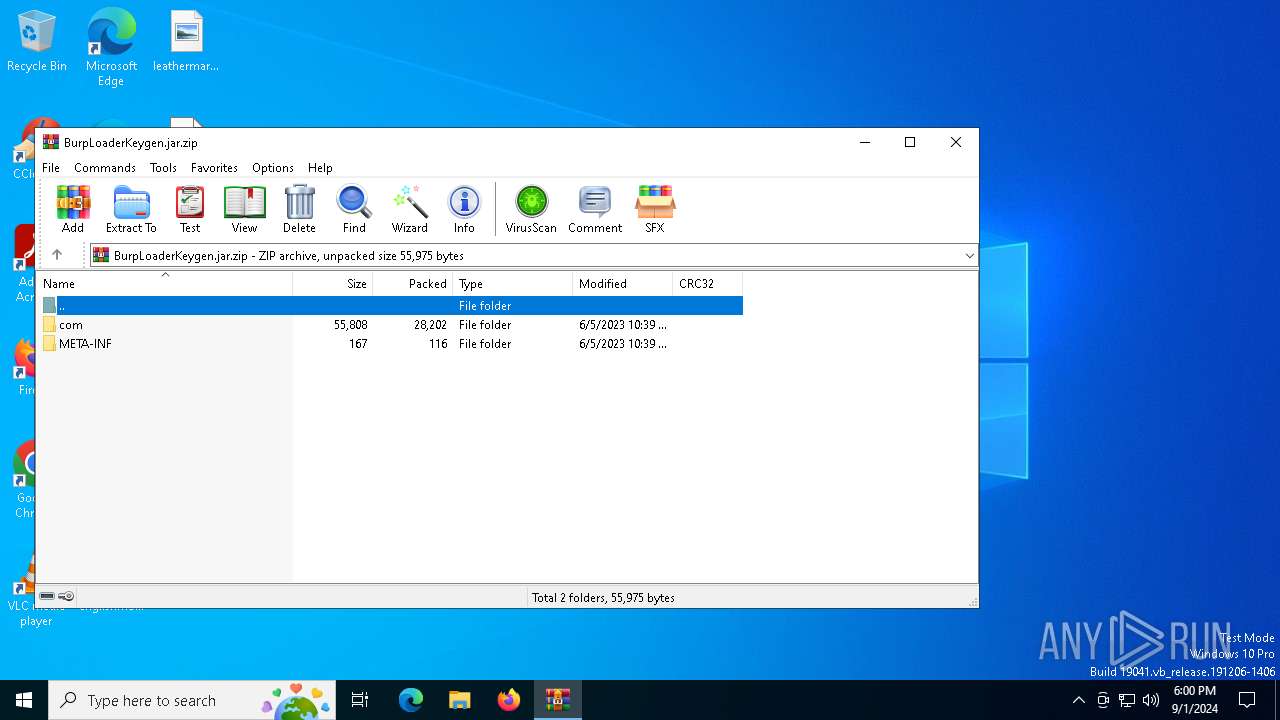Open the Tools menu
Screen dimensions: 1280x720
click(163, 168)
